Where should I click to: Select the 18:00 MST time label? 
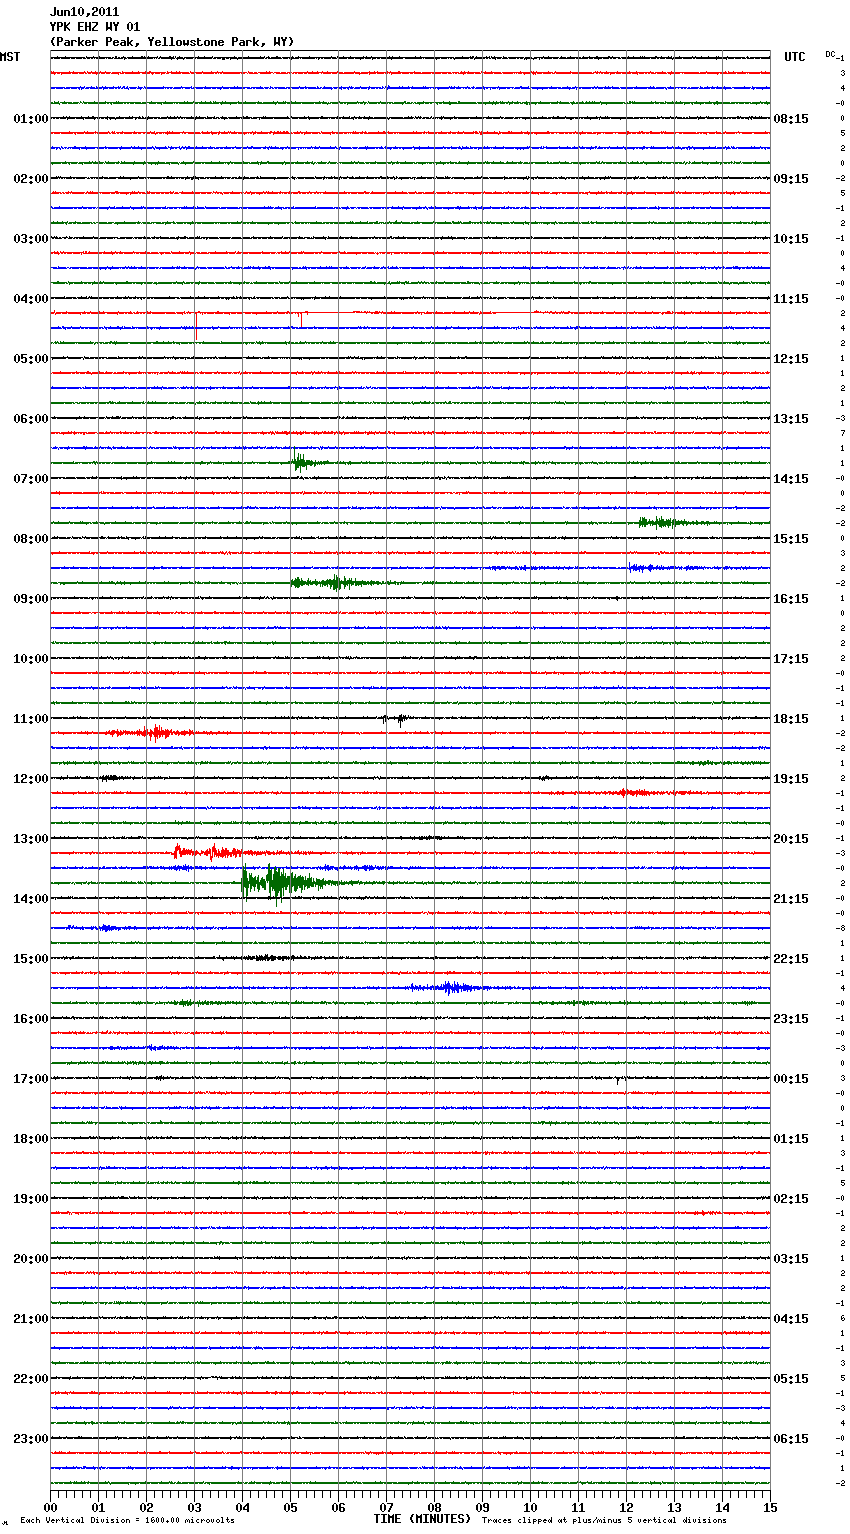[31, 1139]
